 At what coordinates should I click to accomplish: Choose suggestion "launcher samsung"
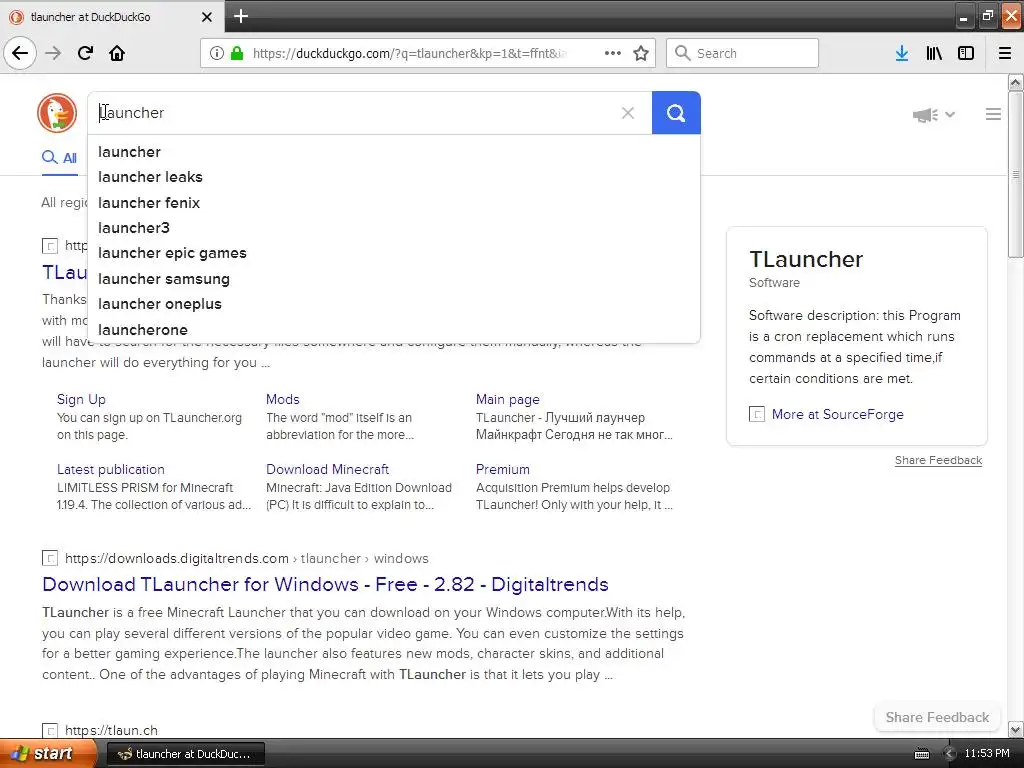coord(164,279)
